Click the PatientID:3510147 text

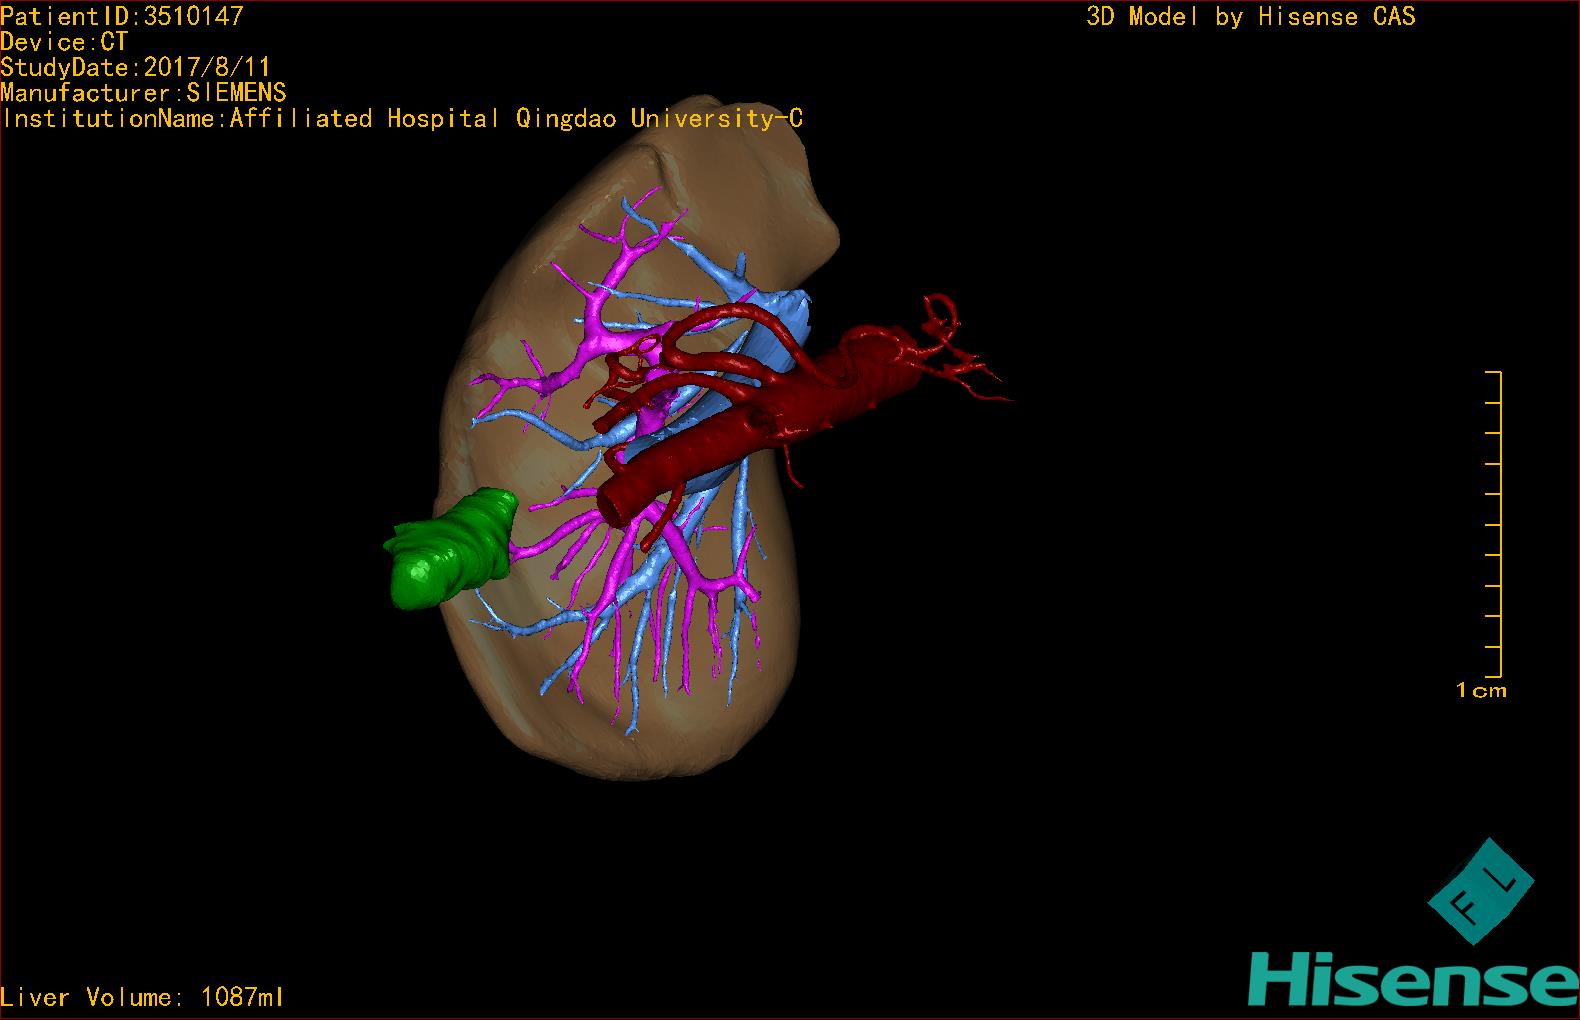(x=121, y=16)
